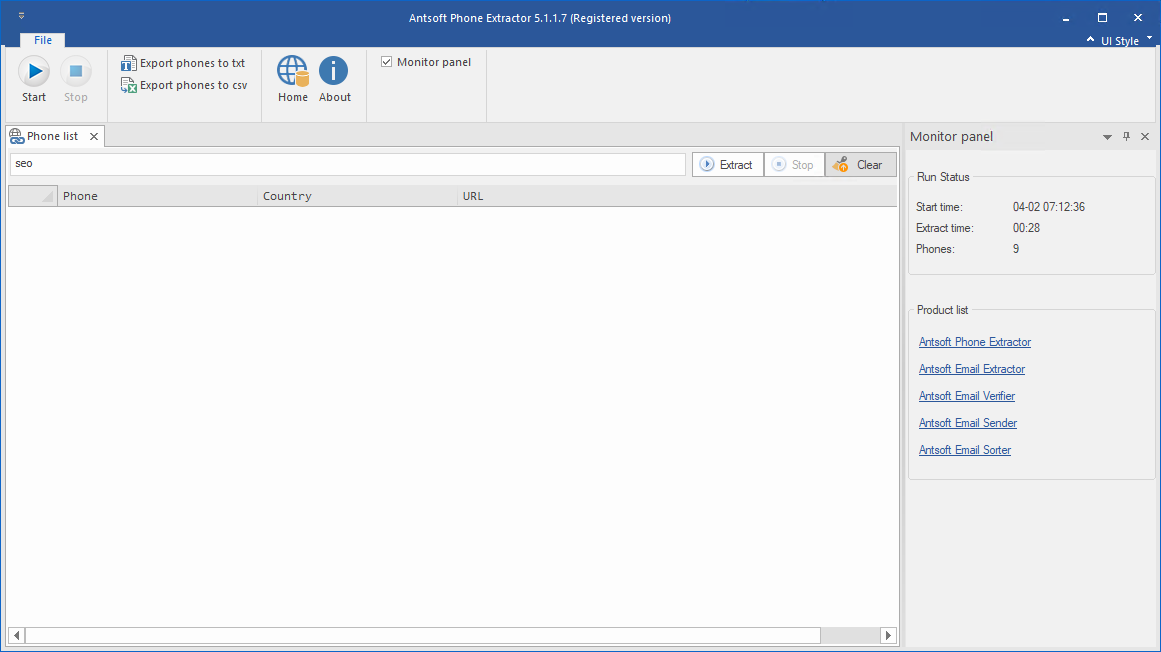The height and width of the screenshot is (652, 1161).
Task: Open the File ribbon tab
Action: tap(43, 40)
